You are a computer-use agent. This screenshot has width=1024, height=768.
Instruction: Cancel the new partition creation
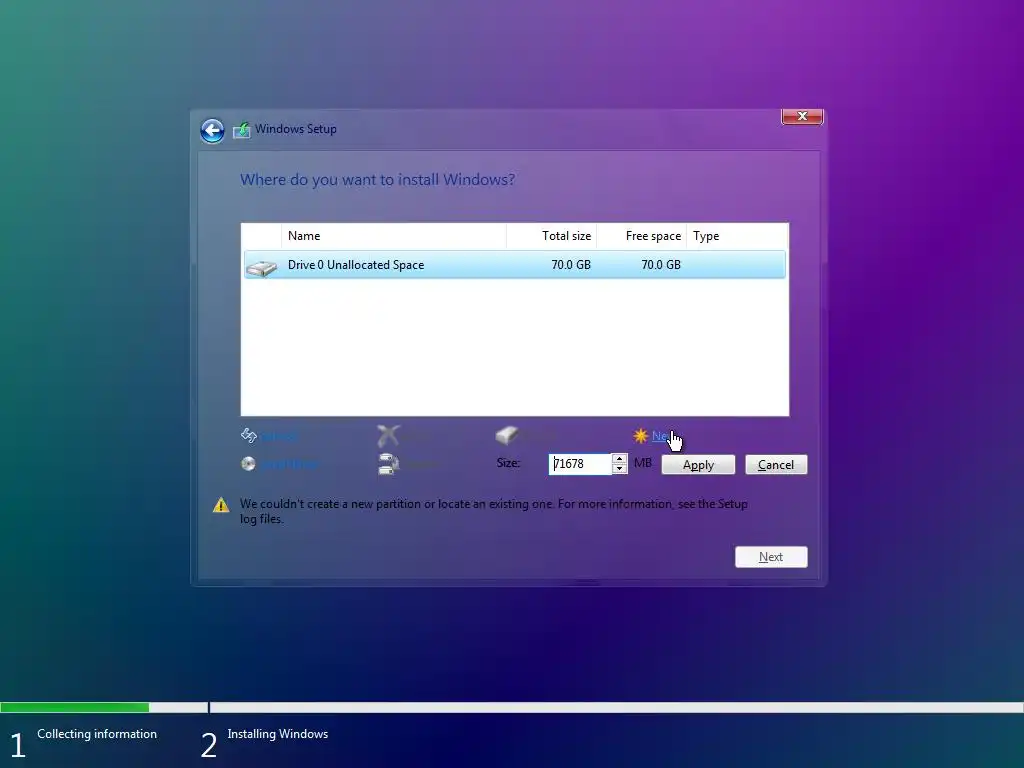tap(776, 464)
